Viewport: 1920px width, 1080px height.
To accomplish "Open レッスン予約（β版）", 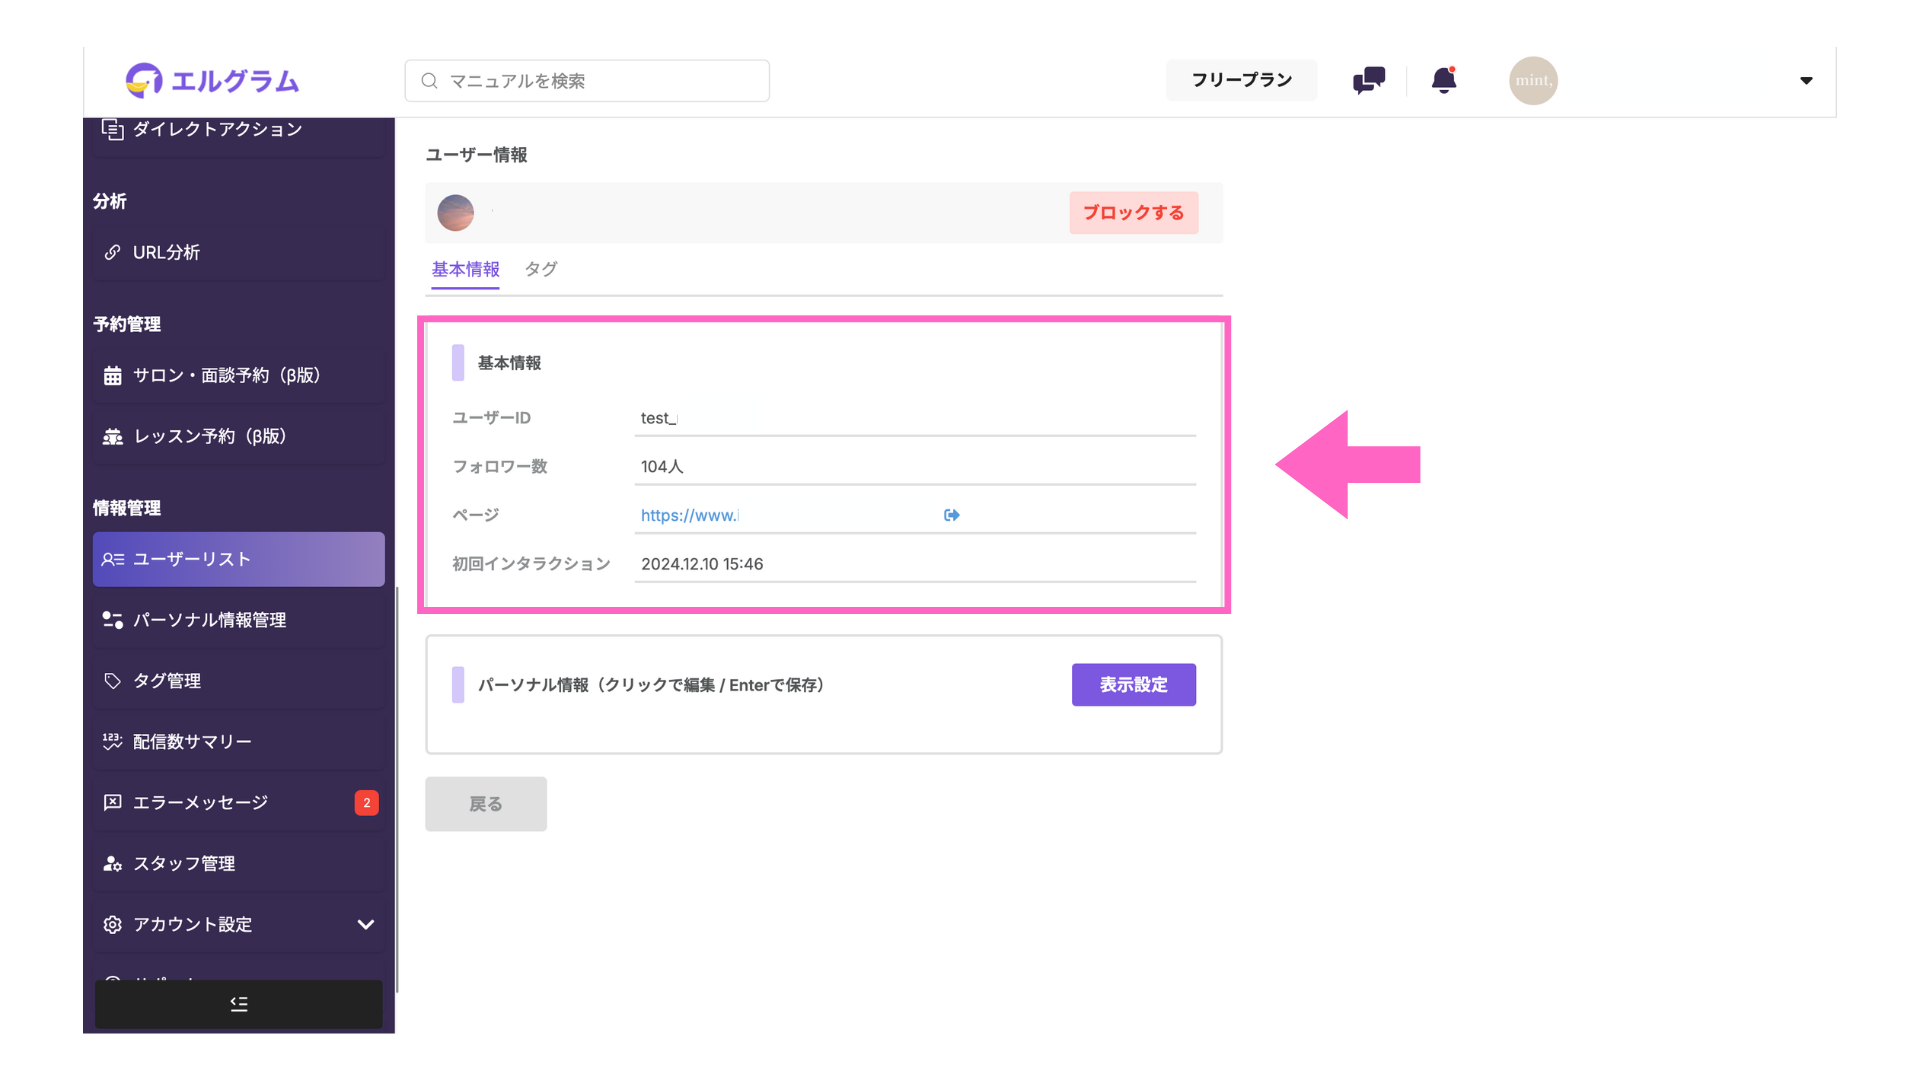I will (239, 436).
